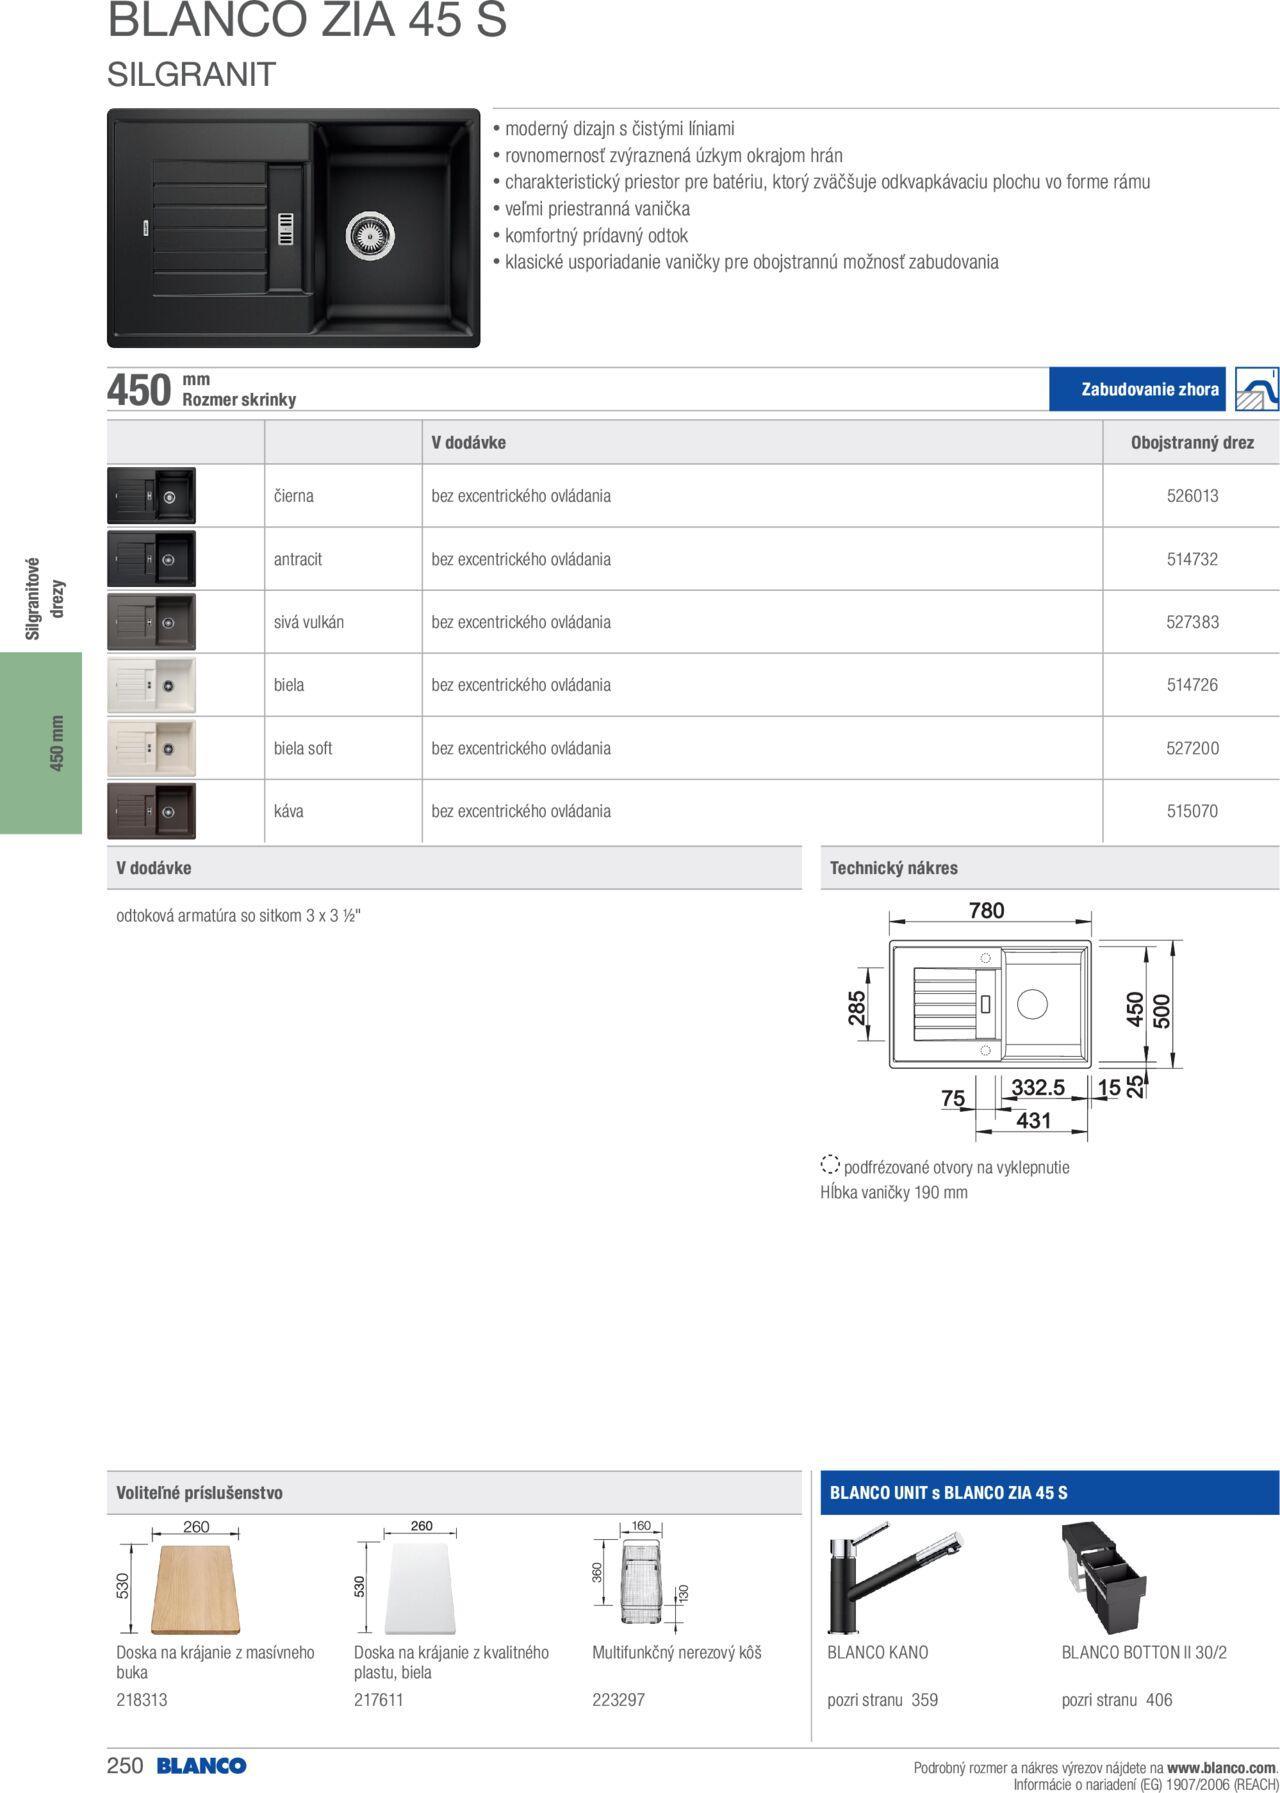This screenshot has height=1793, width=1280.
Task: Select the čierna sink color thumbnail
Action: tap(151, 495)
